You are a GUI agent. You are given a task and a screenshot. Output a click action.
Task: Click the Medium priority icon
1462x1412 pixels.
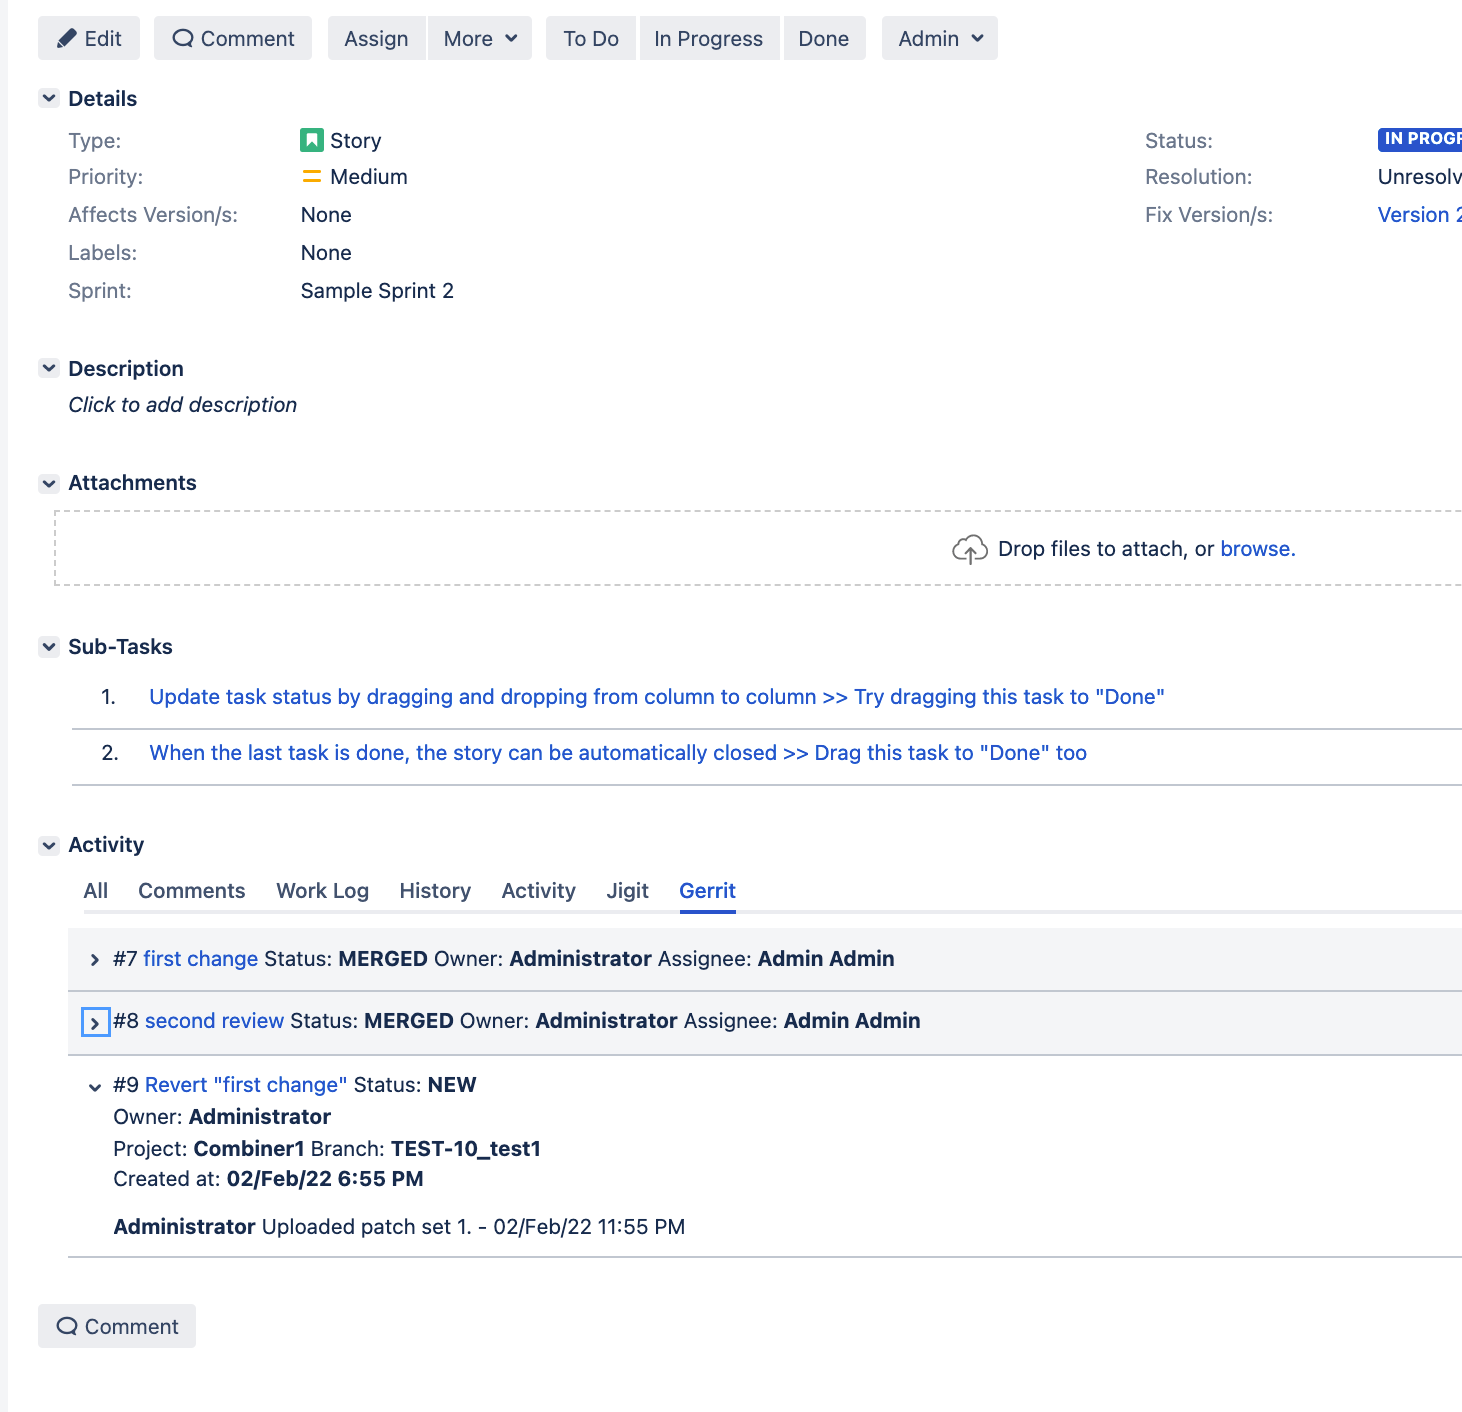coord(310,176)
